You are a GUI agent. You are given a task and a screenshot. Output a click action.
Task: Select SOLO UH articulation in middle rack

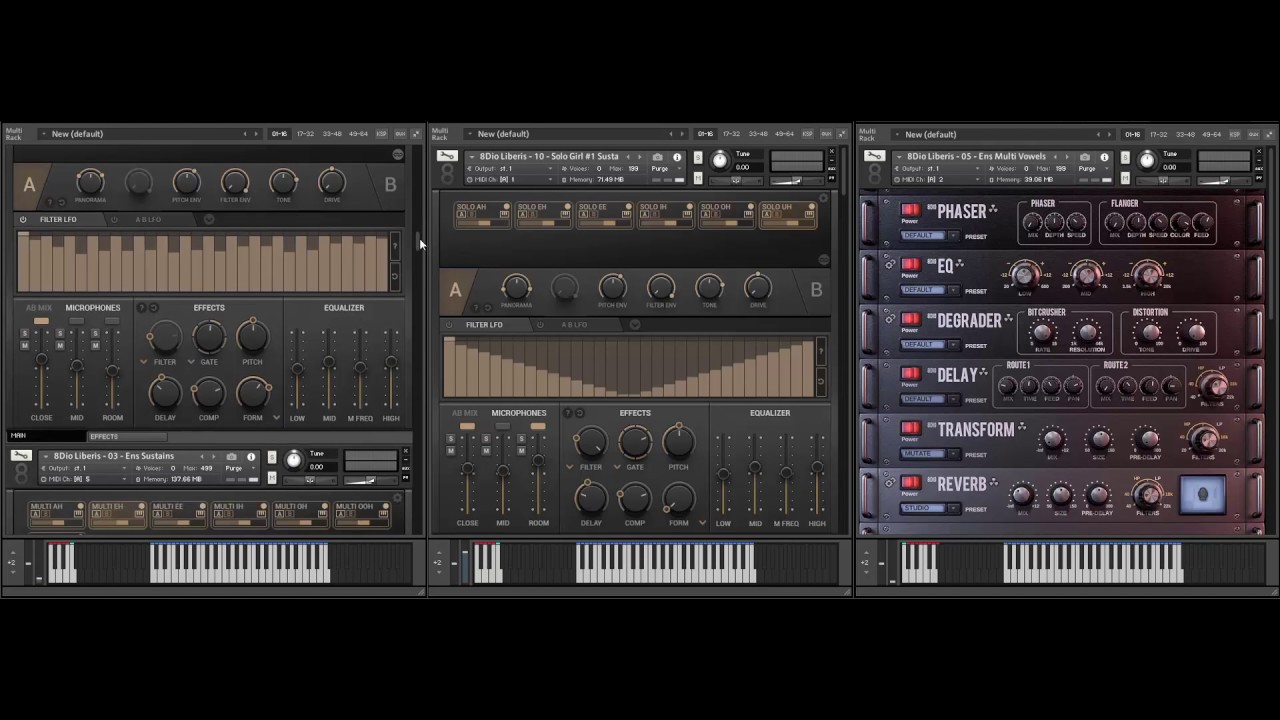pyautogui.click(x=788, y=214)
